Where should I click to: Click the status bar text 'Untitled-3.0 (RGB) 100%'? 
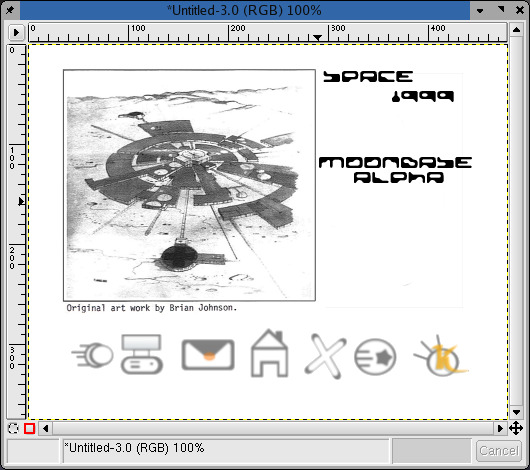(x=134, y=448)
